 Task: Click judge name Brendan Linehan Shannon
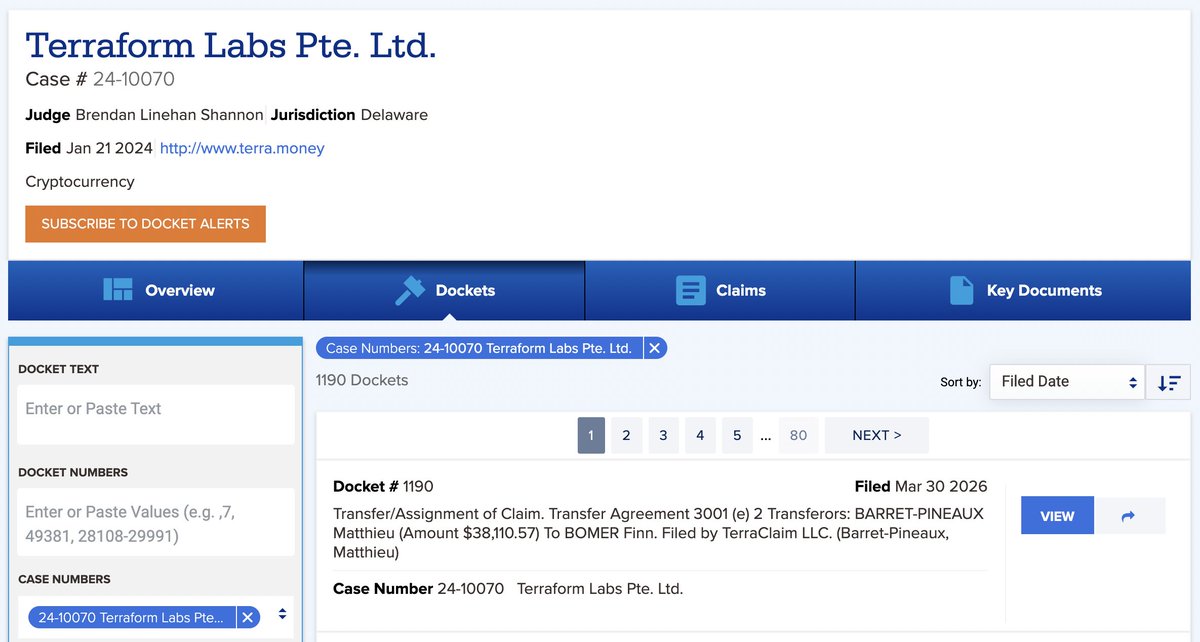pos(170,115)
